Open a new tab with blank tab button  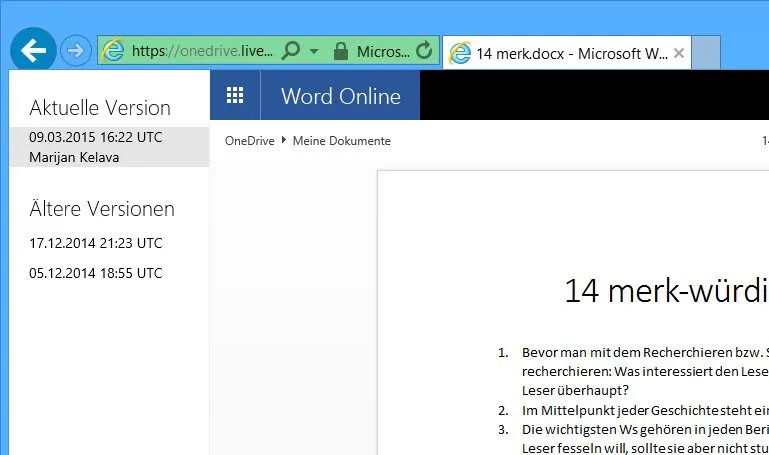tap(706, 52)
